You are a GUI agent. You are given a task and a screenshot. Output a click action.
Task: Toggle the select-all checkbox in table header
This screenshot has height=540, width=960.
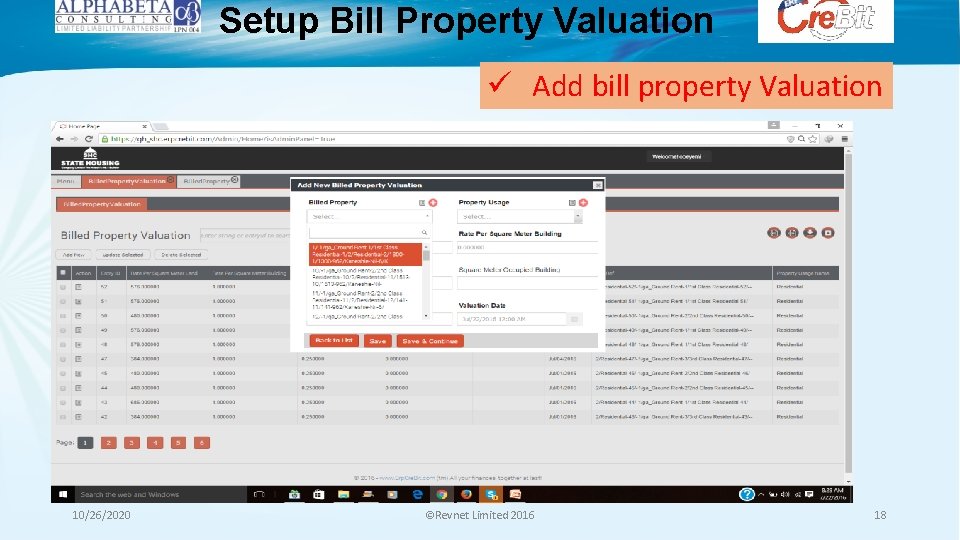pos(62,272)
